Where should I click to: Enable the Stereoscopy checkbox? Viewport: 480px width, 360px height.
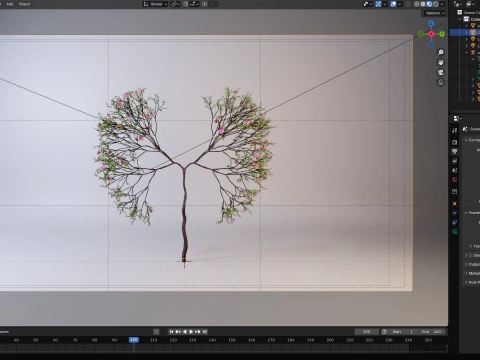tap(471, 255)
